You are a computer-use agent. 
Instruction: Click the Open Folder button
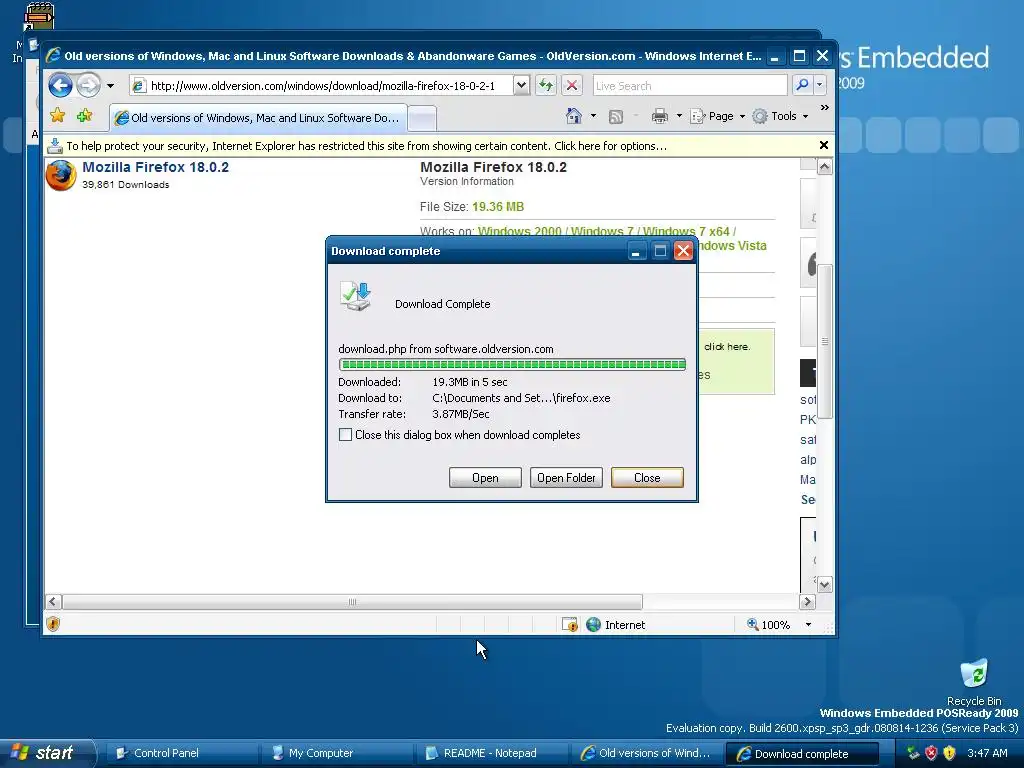pos(566,477)
